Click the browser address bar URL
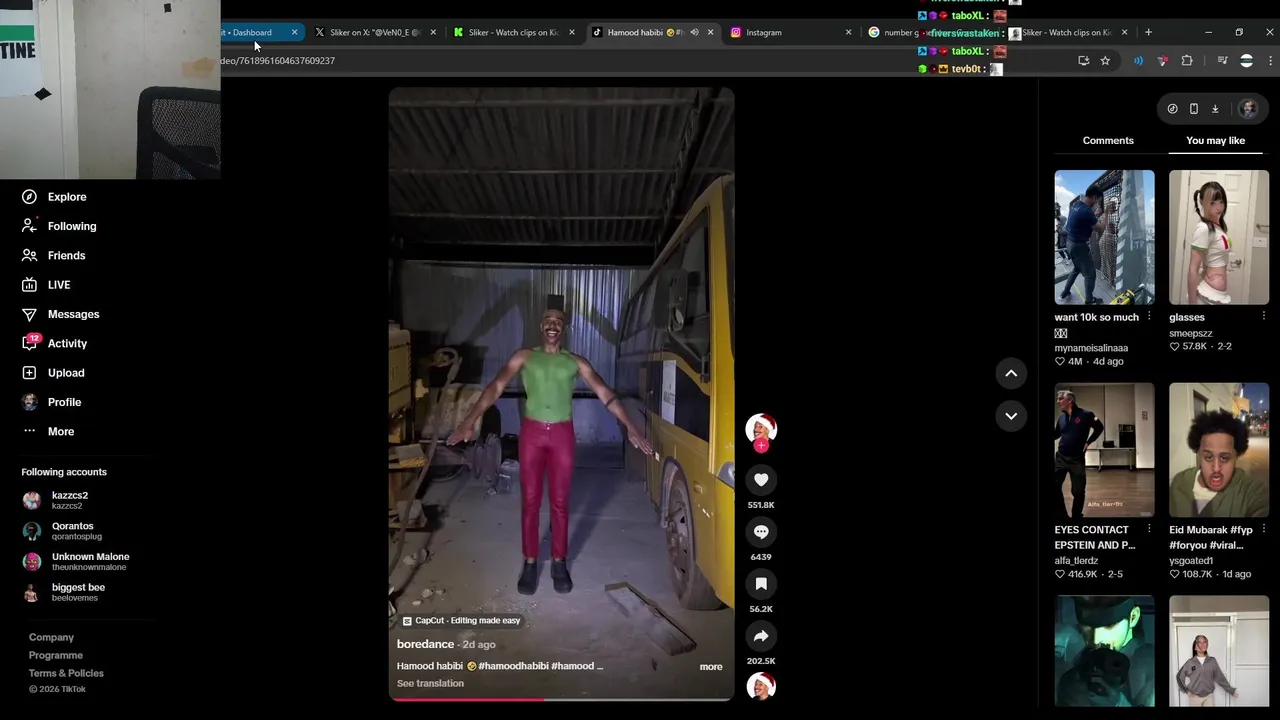The width and height of the screenshot is (1280, 720). coord(278,61)
